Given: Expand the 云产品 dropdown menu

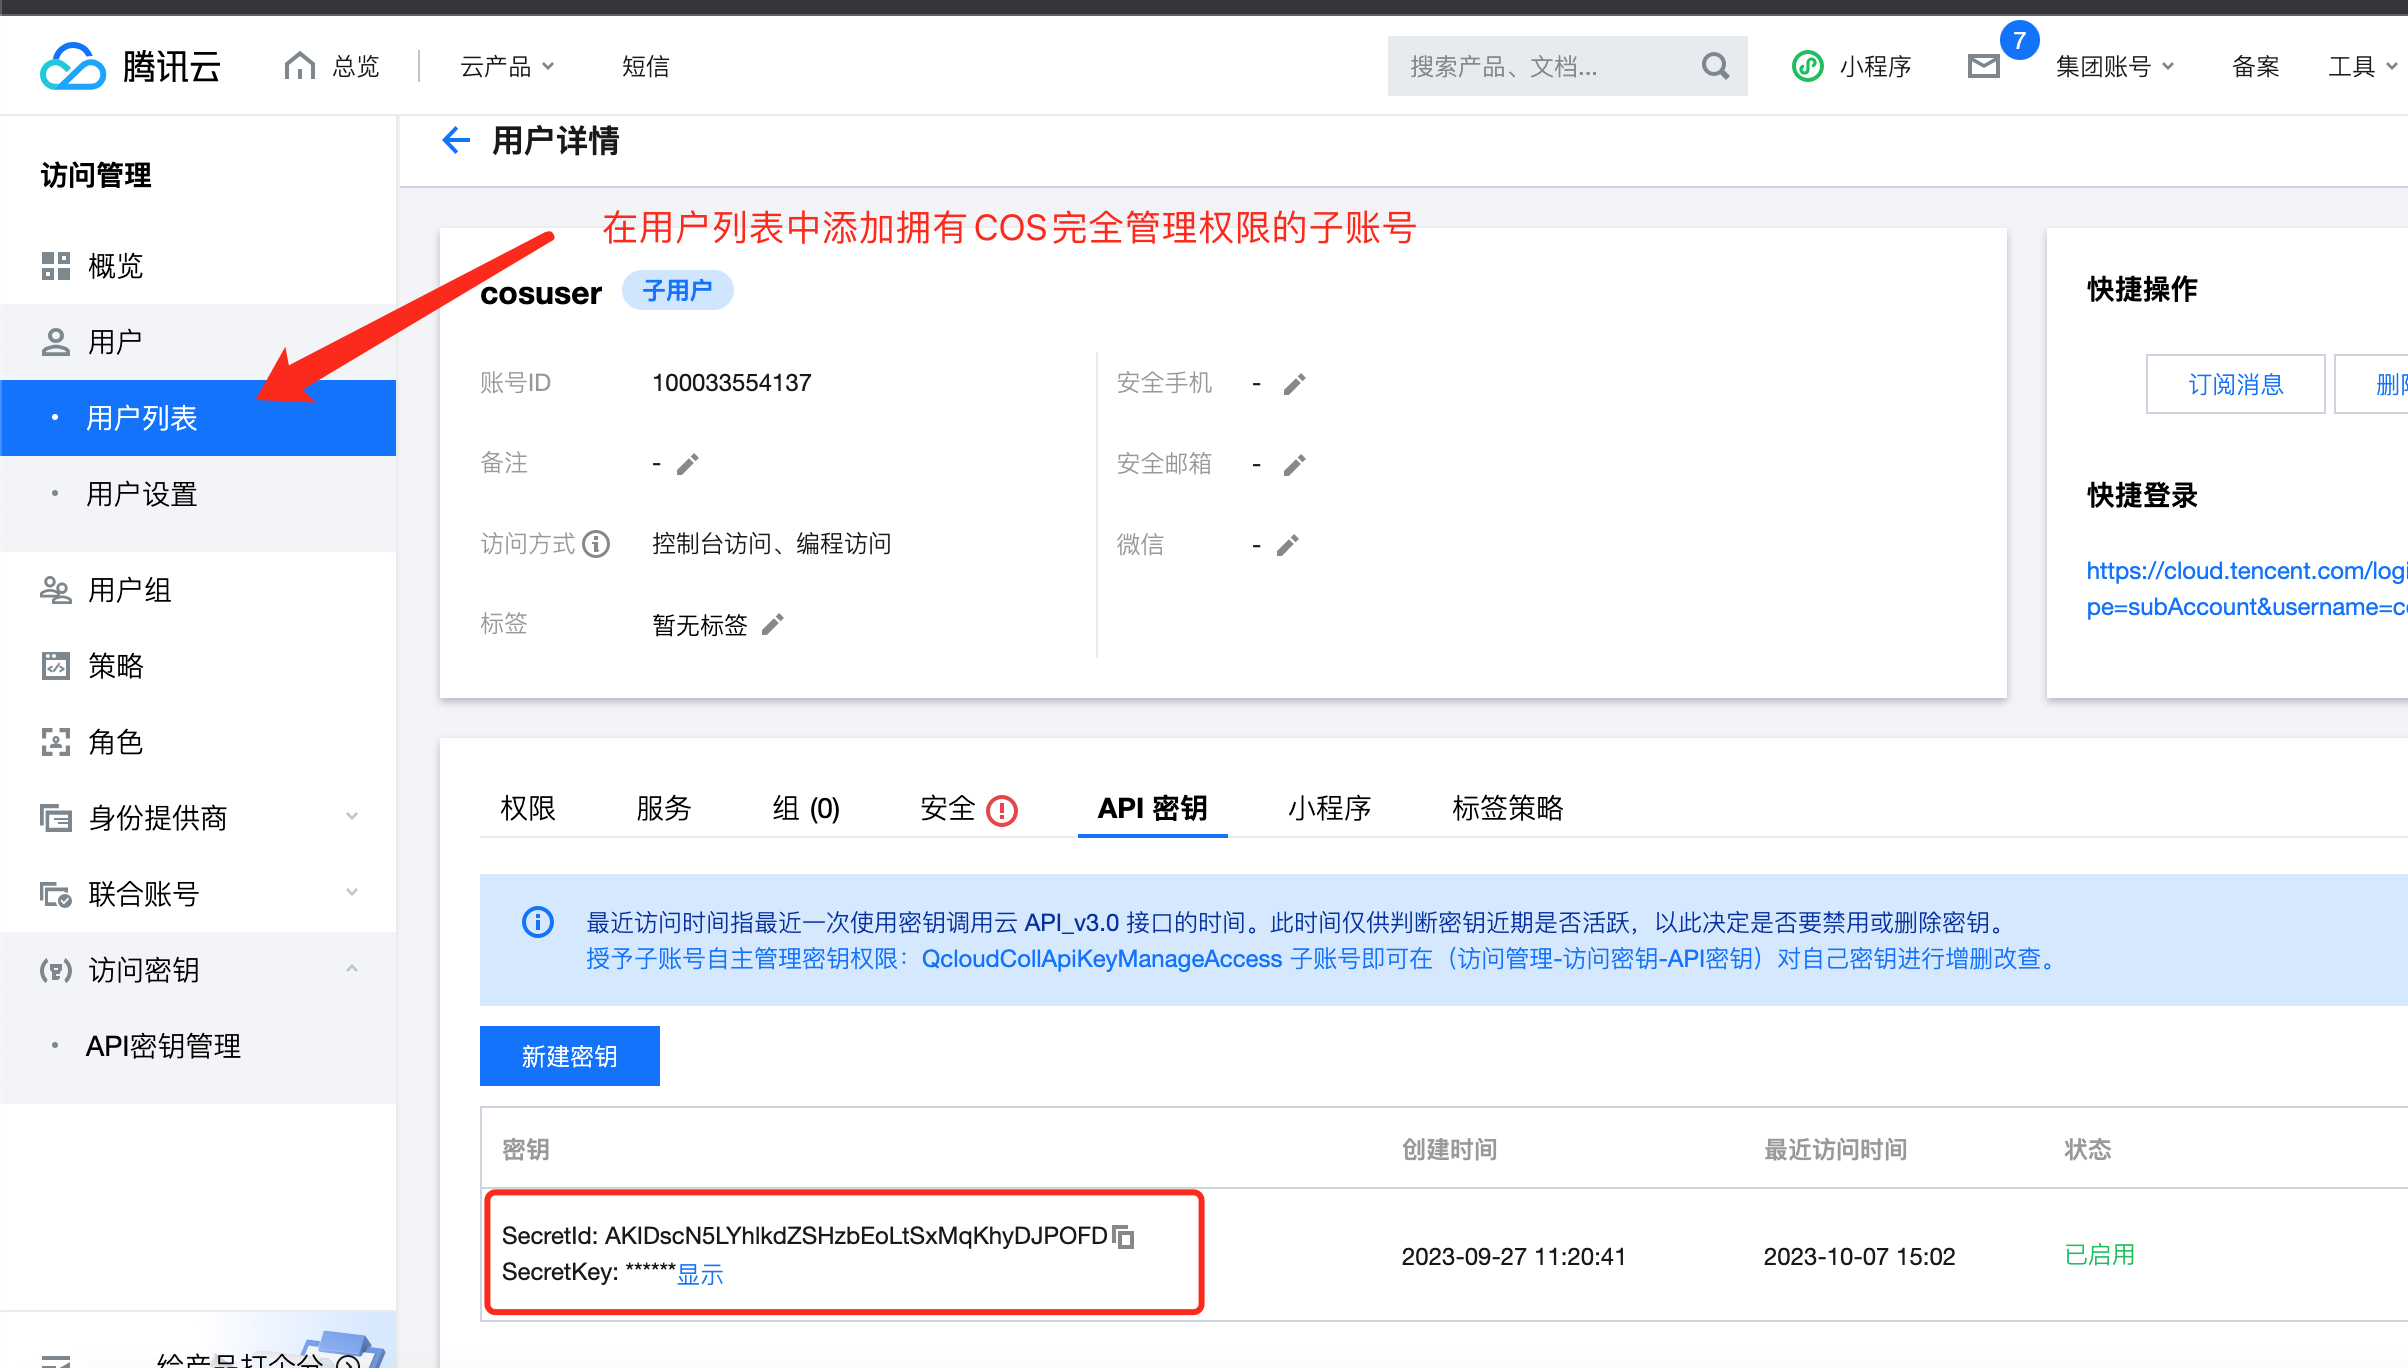Looking at the screenshot, I should click(507, 67).
